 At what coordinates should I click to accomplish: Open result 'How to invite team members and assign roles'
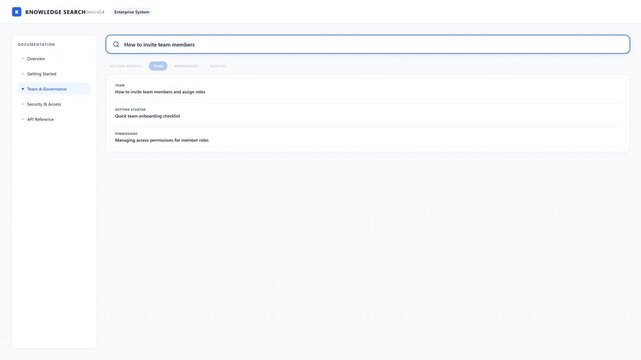368,89
